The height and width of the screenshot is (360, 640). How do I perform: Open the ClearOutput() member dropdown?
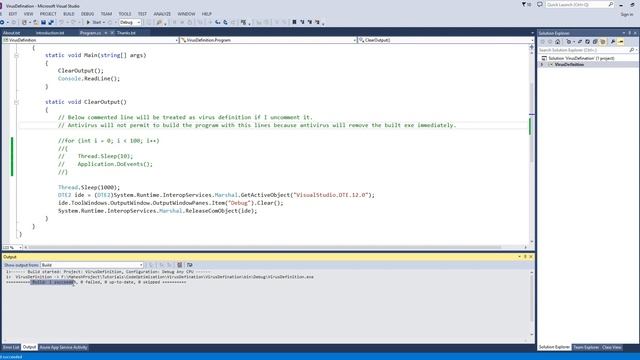coord(446,40)
